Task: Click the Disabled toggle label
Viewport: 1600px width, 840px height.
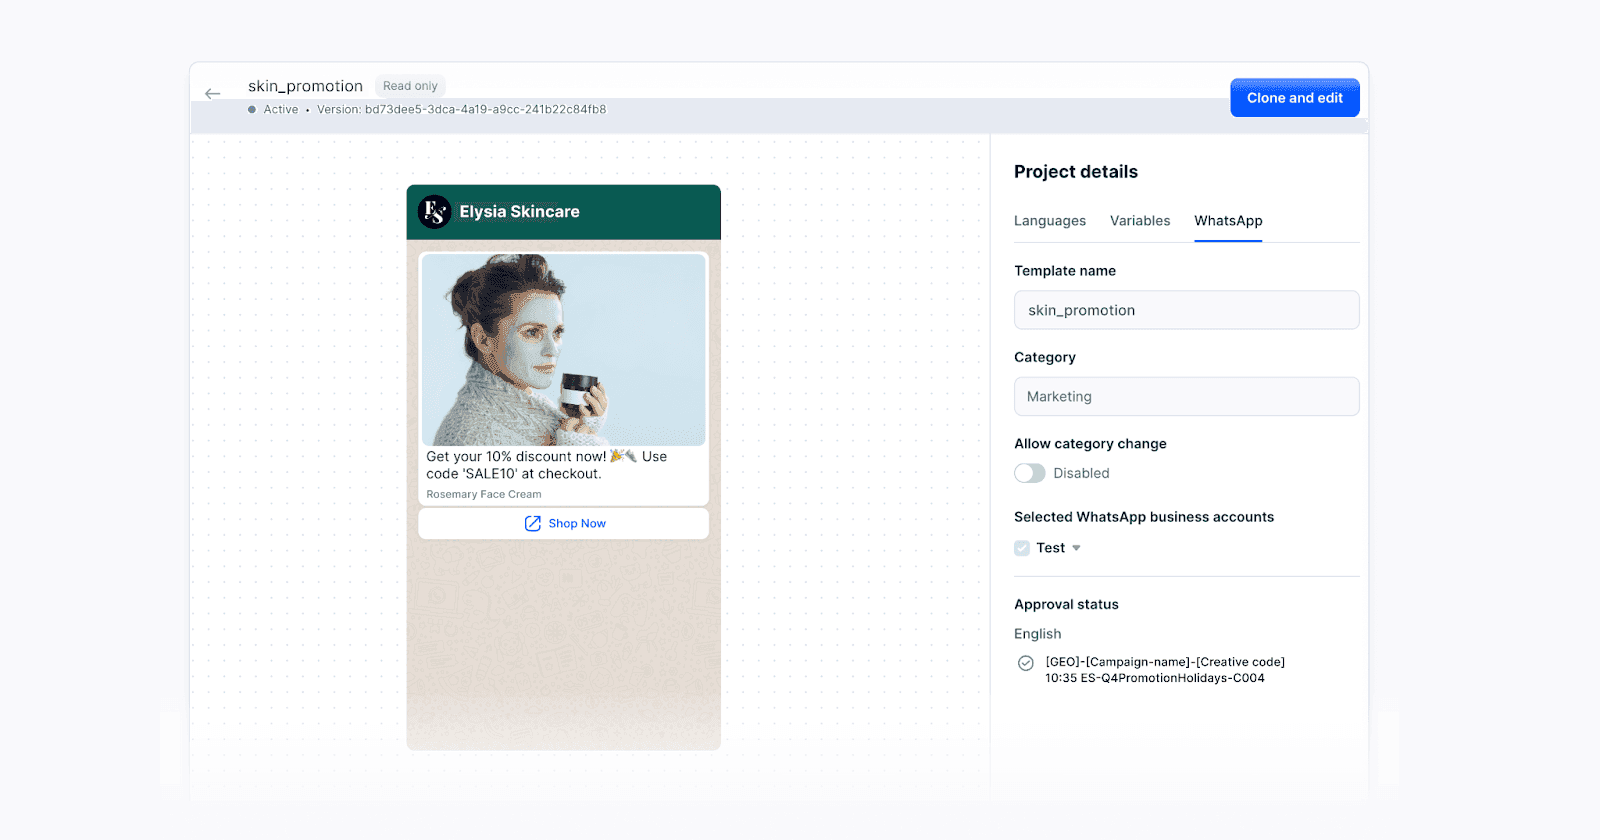Action: [x=1081, y=473]
